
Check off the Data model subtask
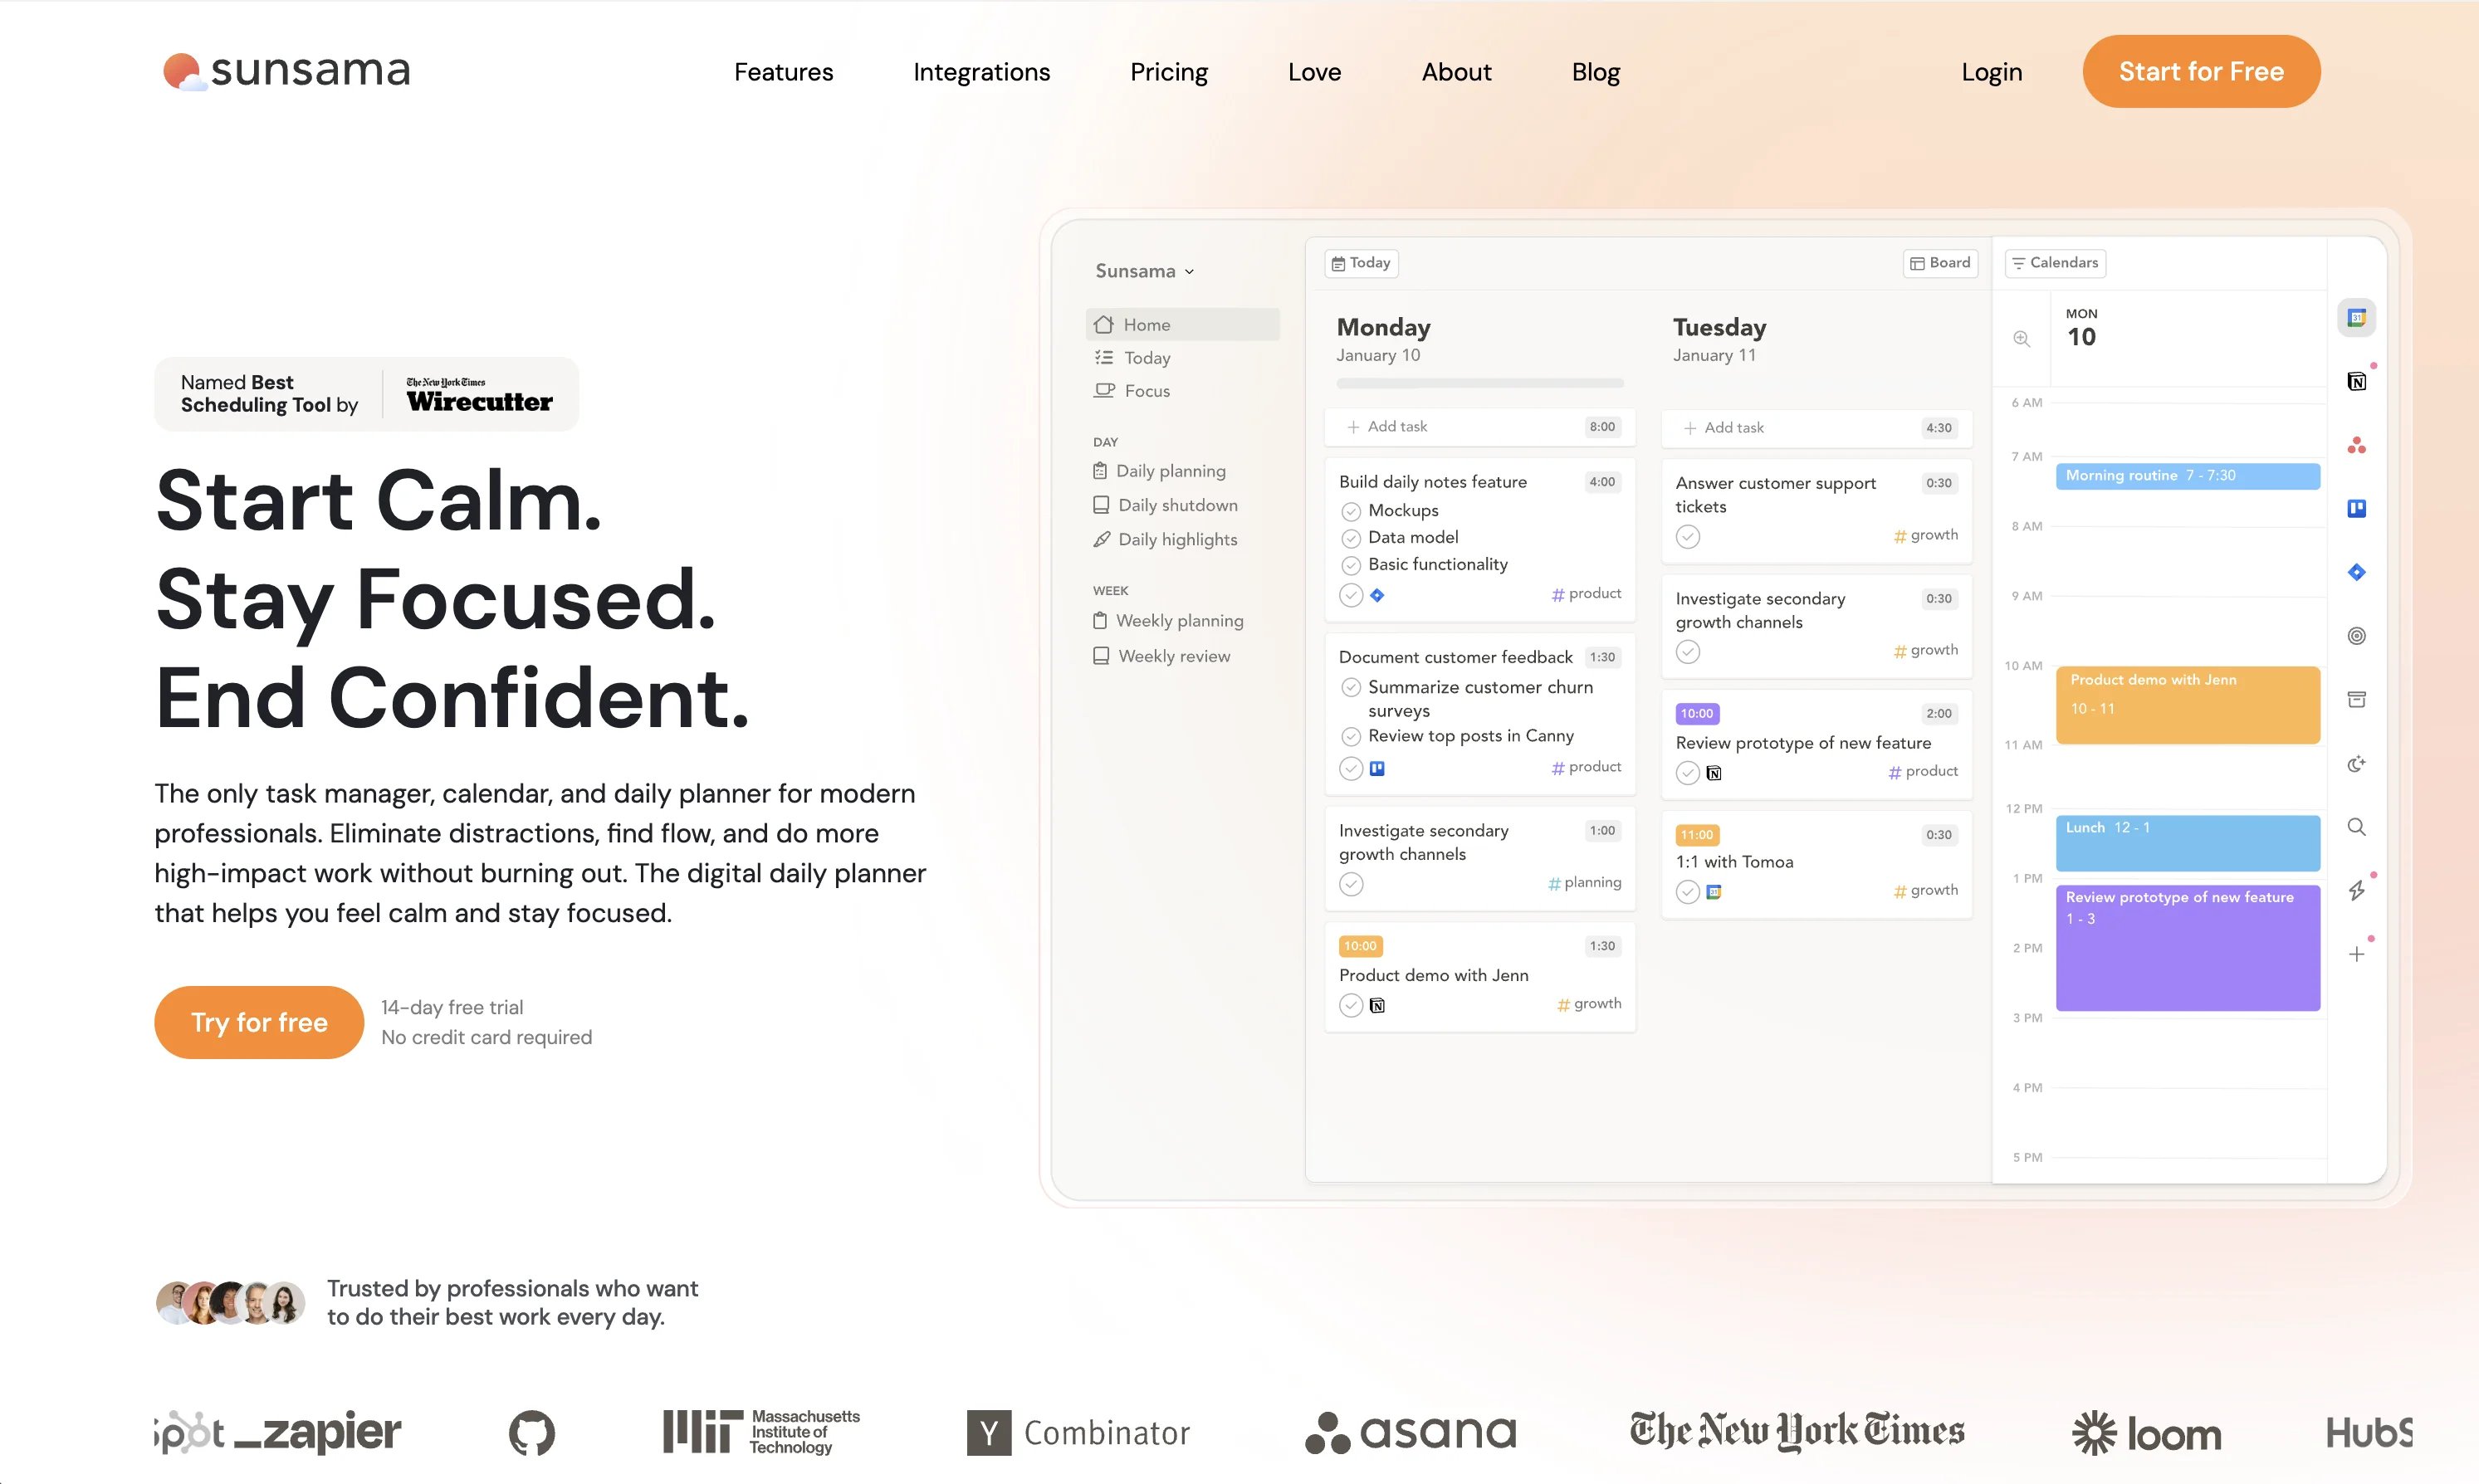[x=1351, y=538]
